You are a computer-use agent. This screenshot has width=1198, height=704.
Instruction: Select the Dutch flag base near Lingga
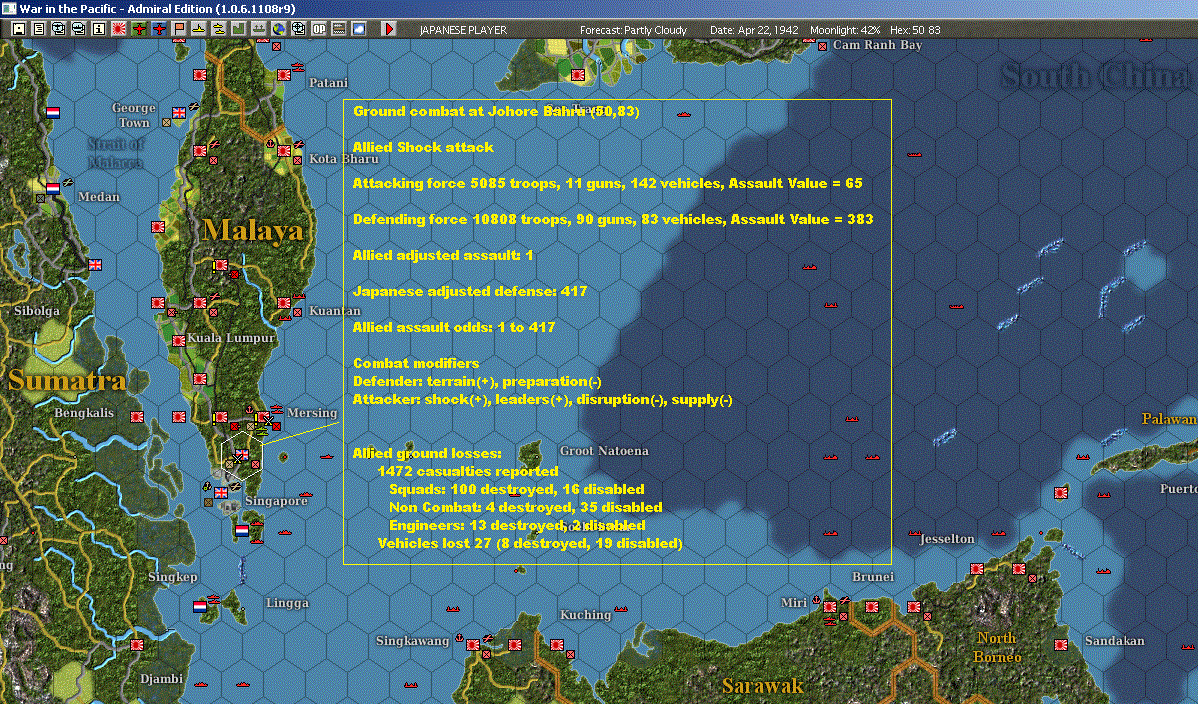click(x=199, y=607)
